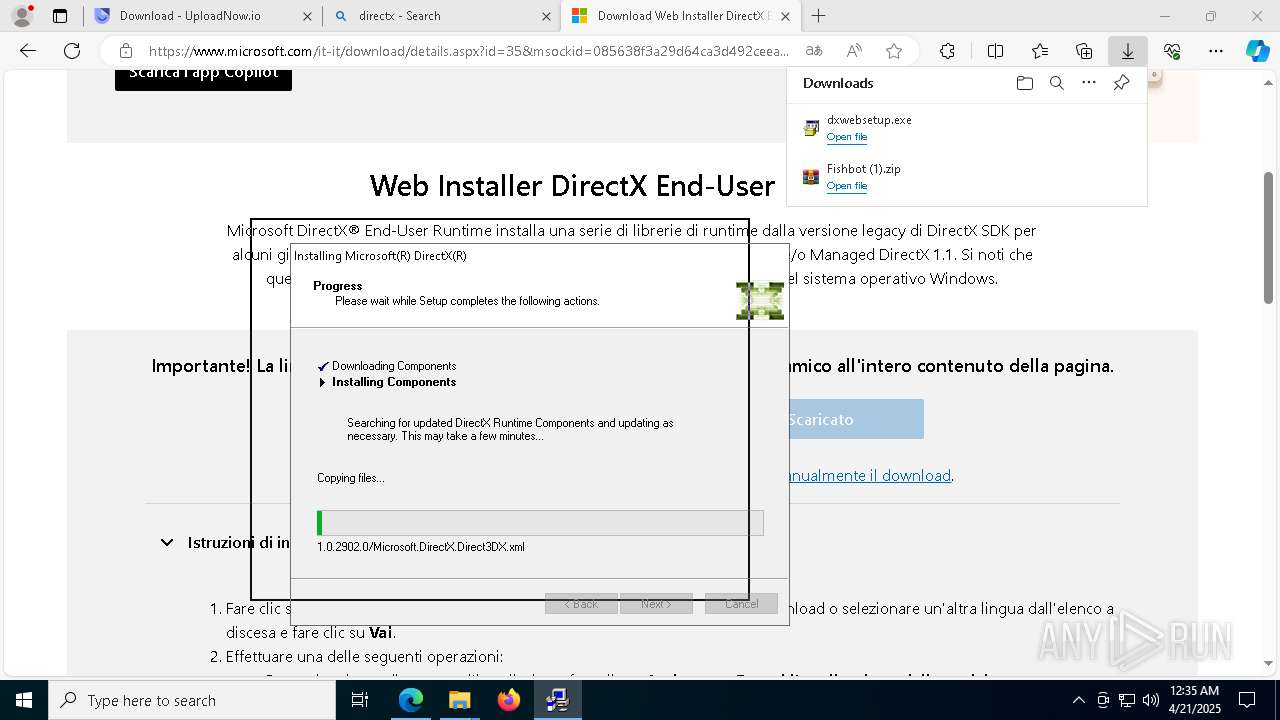This screenshot has height=720, width=1280.
Task: Pin the Downloads panel
Action: 1122,83
